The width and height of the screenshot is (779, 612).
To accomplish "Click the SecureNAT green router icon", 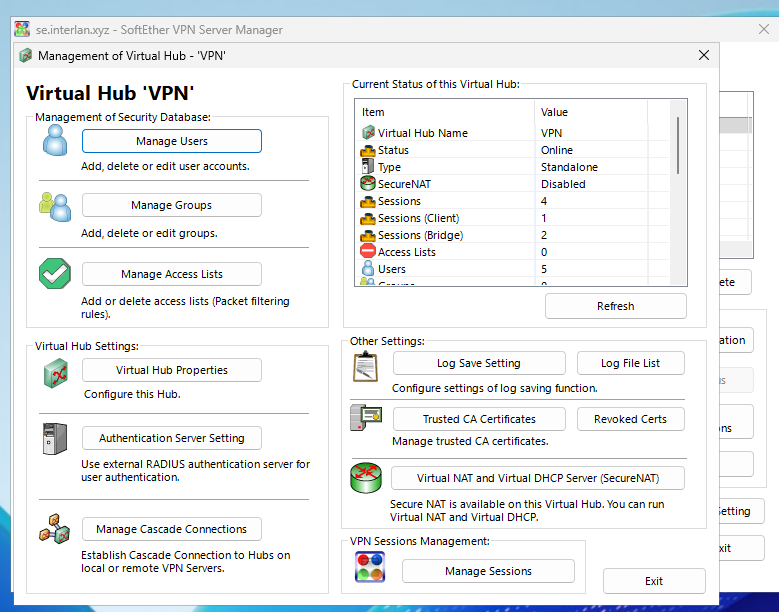I will click(365, 477).
